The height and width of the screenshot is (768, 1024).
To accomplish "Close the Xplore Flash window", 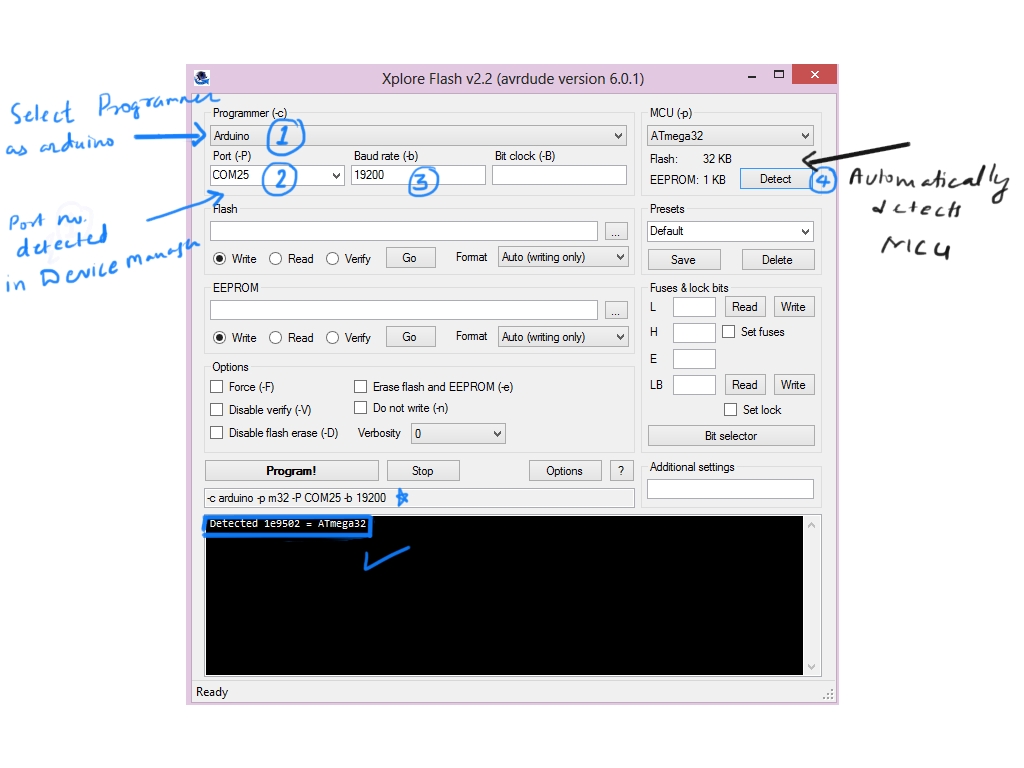I will pyautogui.click(x=814, y=74).
